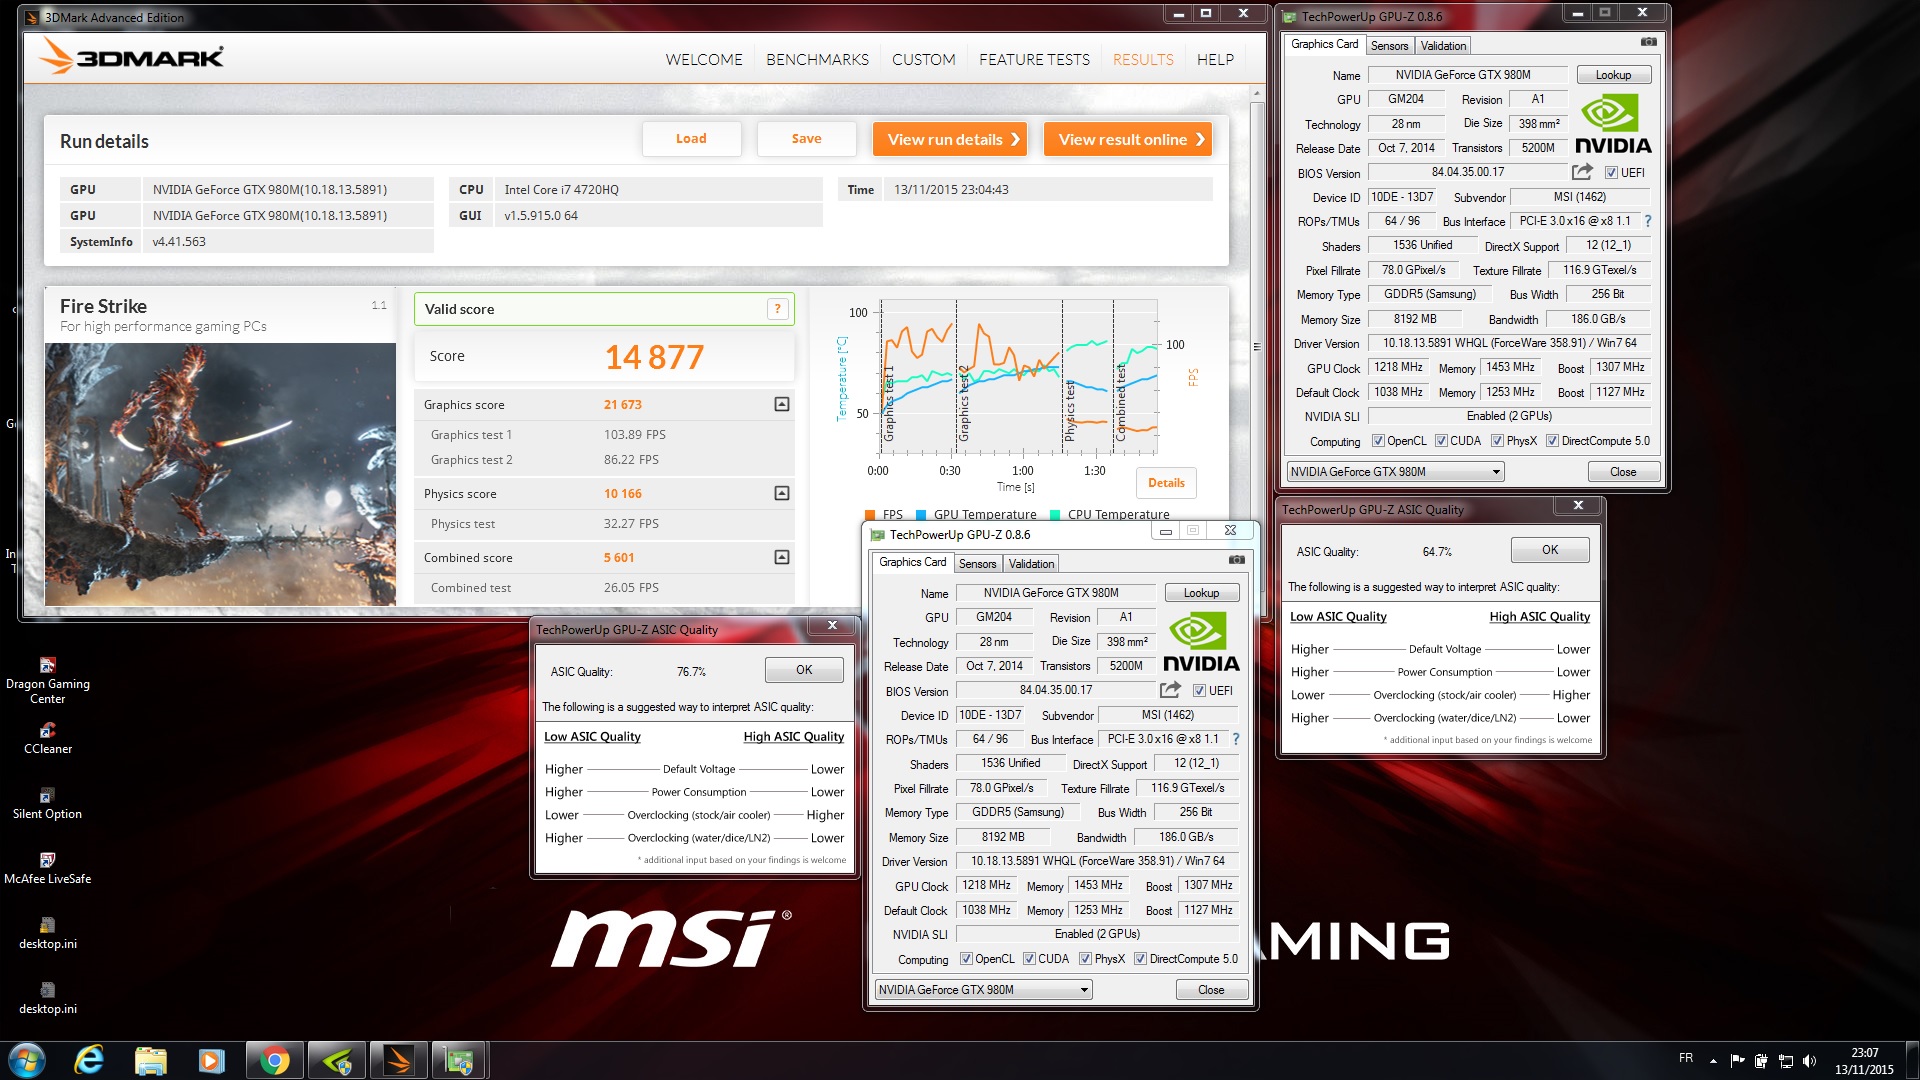Collapse the Physics score section
Screen dimensions: 1920x1080
pos(782,493)
